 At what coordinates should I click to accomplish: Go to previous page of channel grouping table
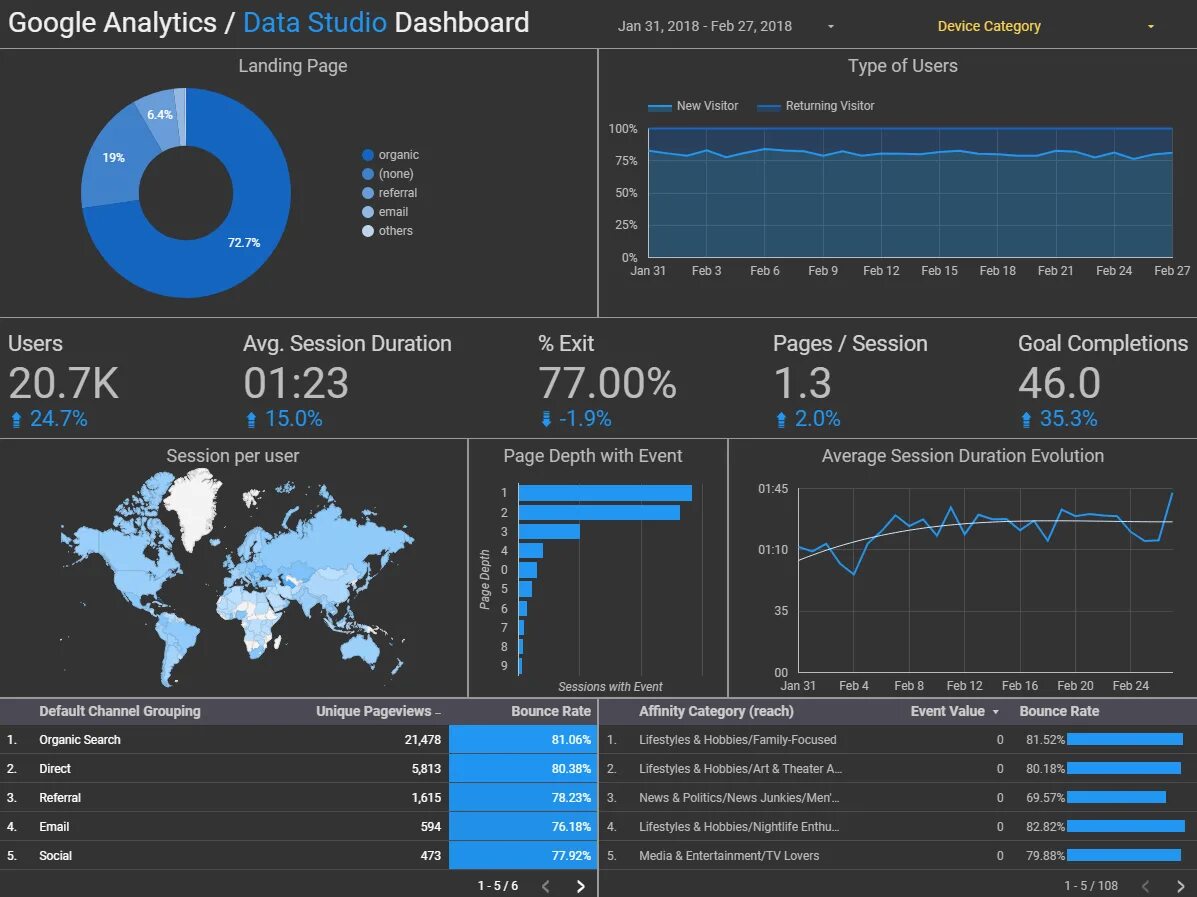click(x=546, y=886)
